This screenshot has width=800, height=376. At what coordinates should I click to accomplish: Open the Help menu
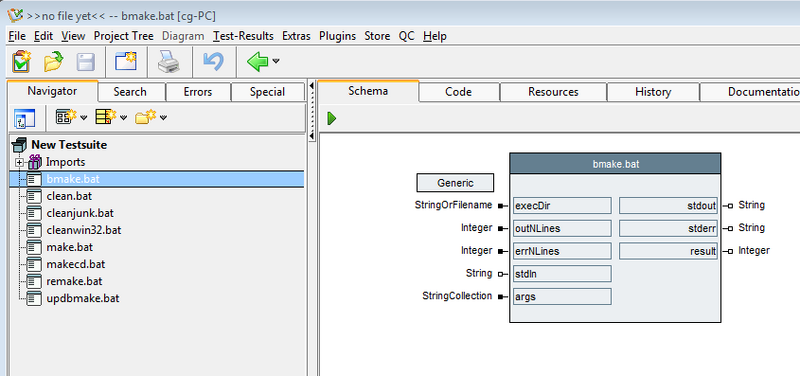[x=435, y=36]
